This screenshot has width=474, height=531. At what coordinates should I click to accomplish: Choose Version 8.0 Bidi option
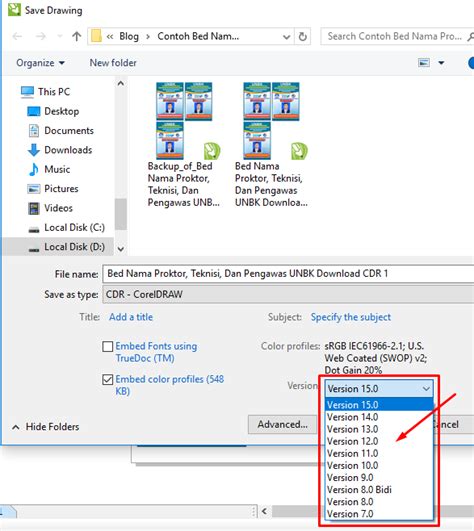(379, 490)
